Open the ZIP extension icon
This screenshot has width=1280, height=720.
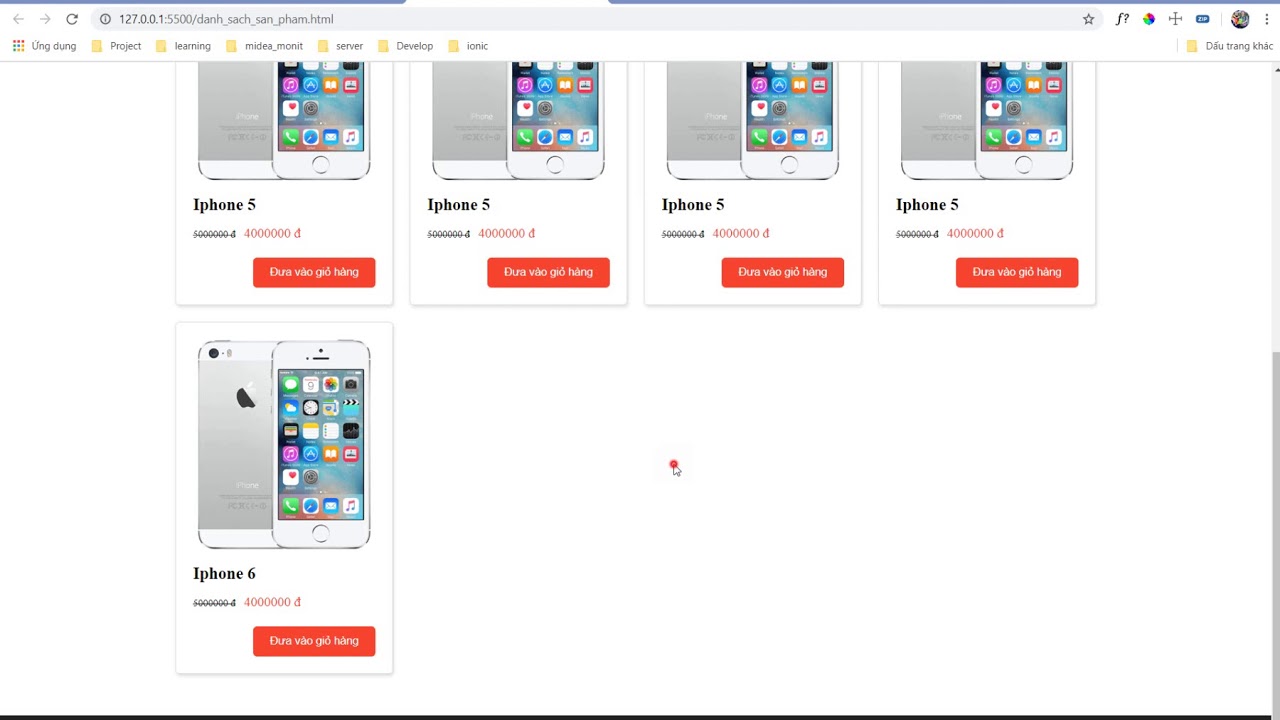coord(1203,19)
